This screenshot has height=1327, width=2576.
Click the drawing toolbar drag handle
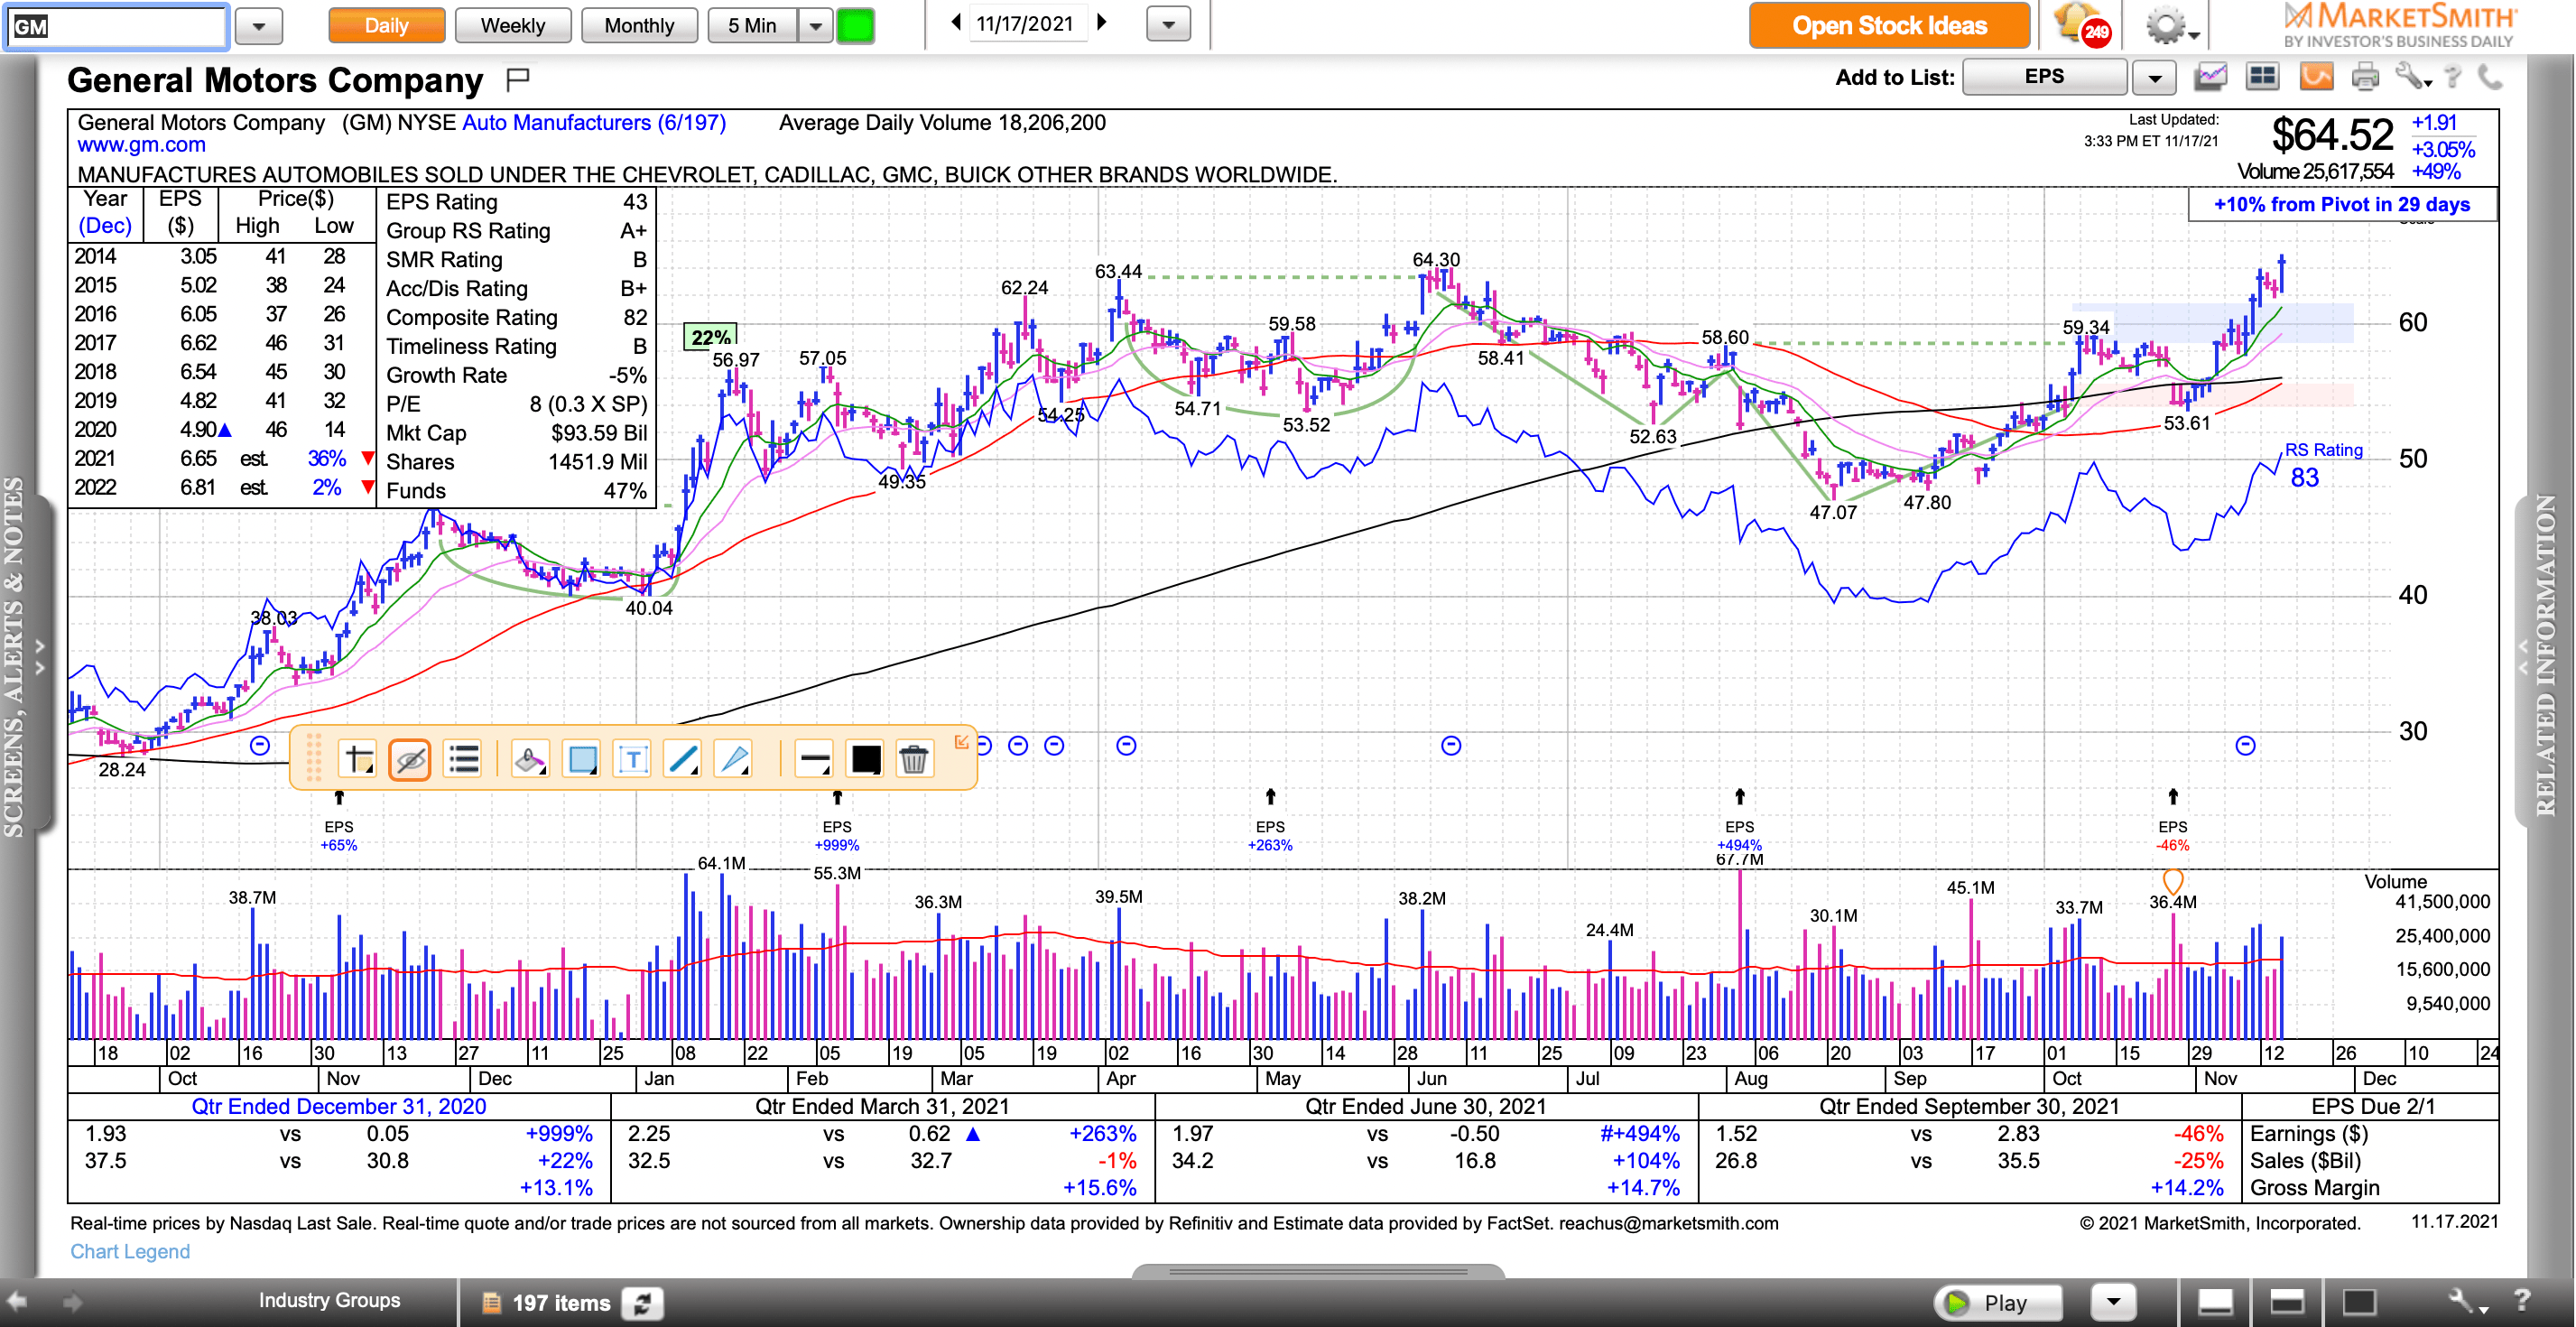coord(313,757)
